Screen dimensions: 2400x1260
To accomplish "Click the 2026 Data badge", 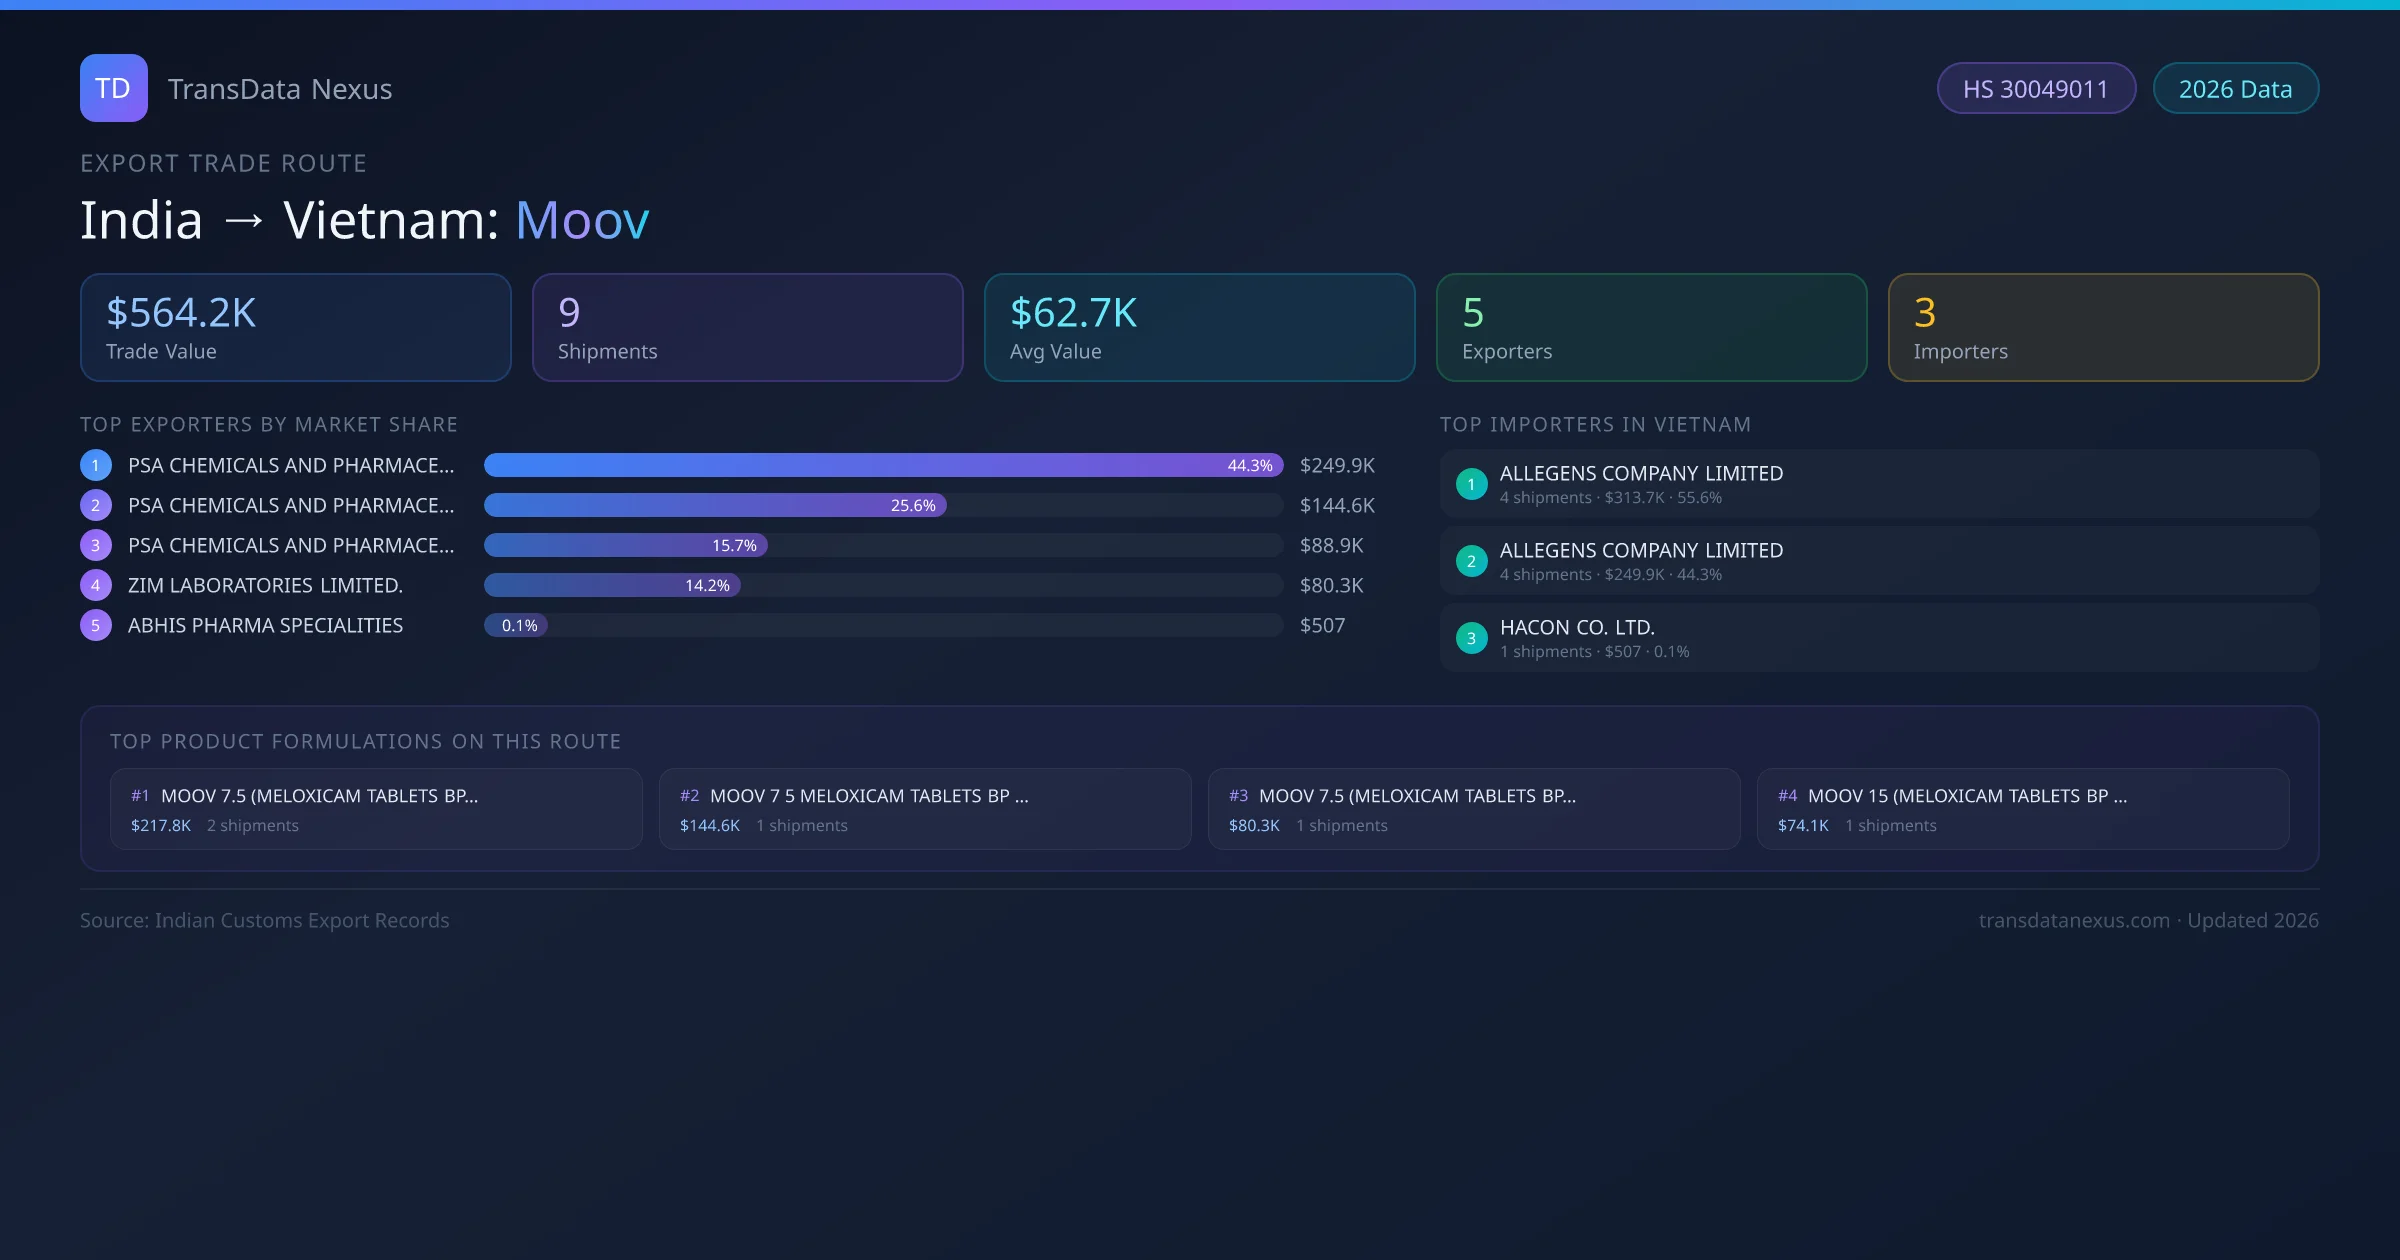I will click(x=2235, y=89).
